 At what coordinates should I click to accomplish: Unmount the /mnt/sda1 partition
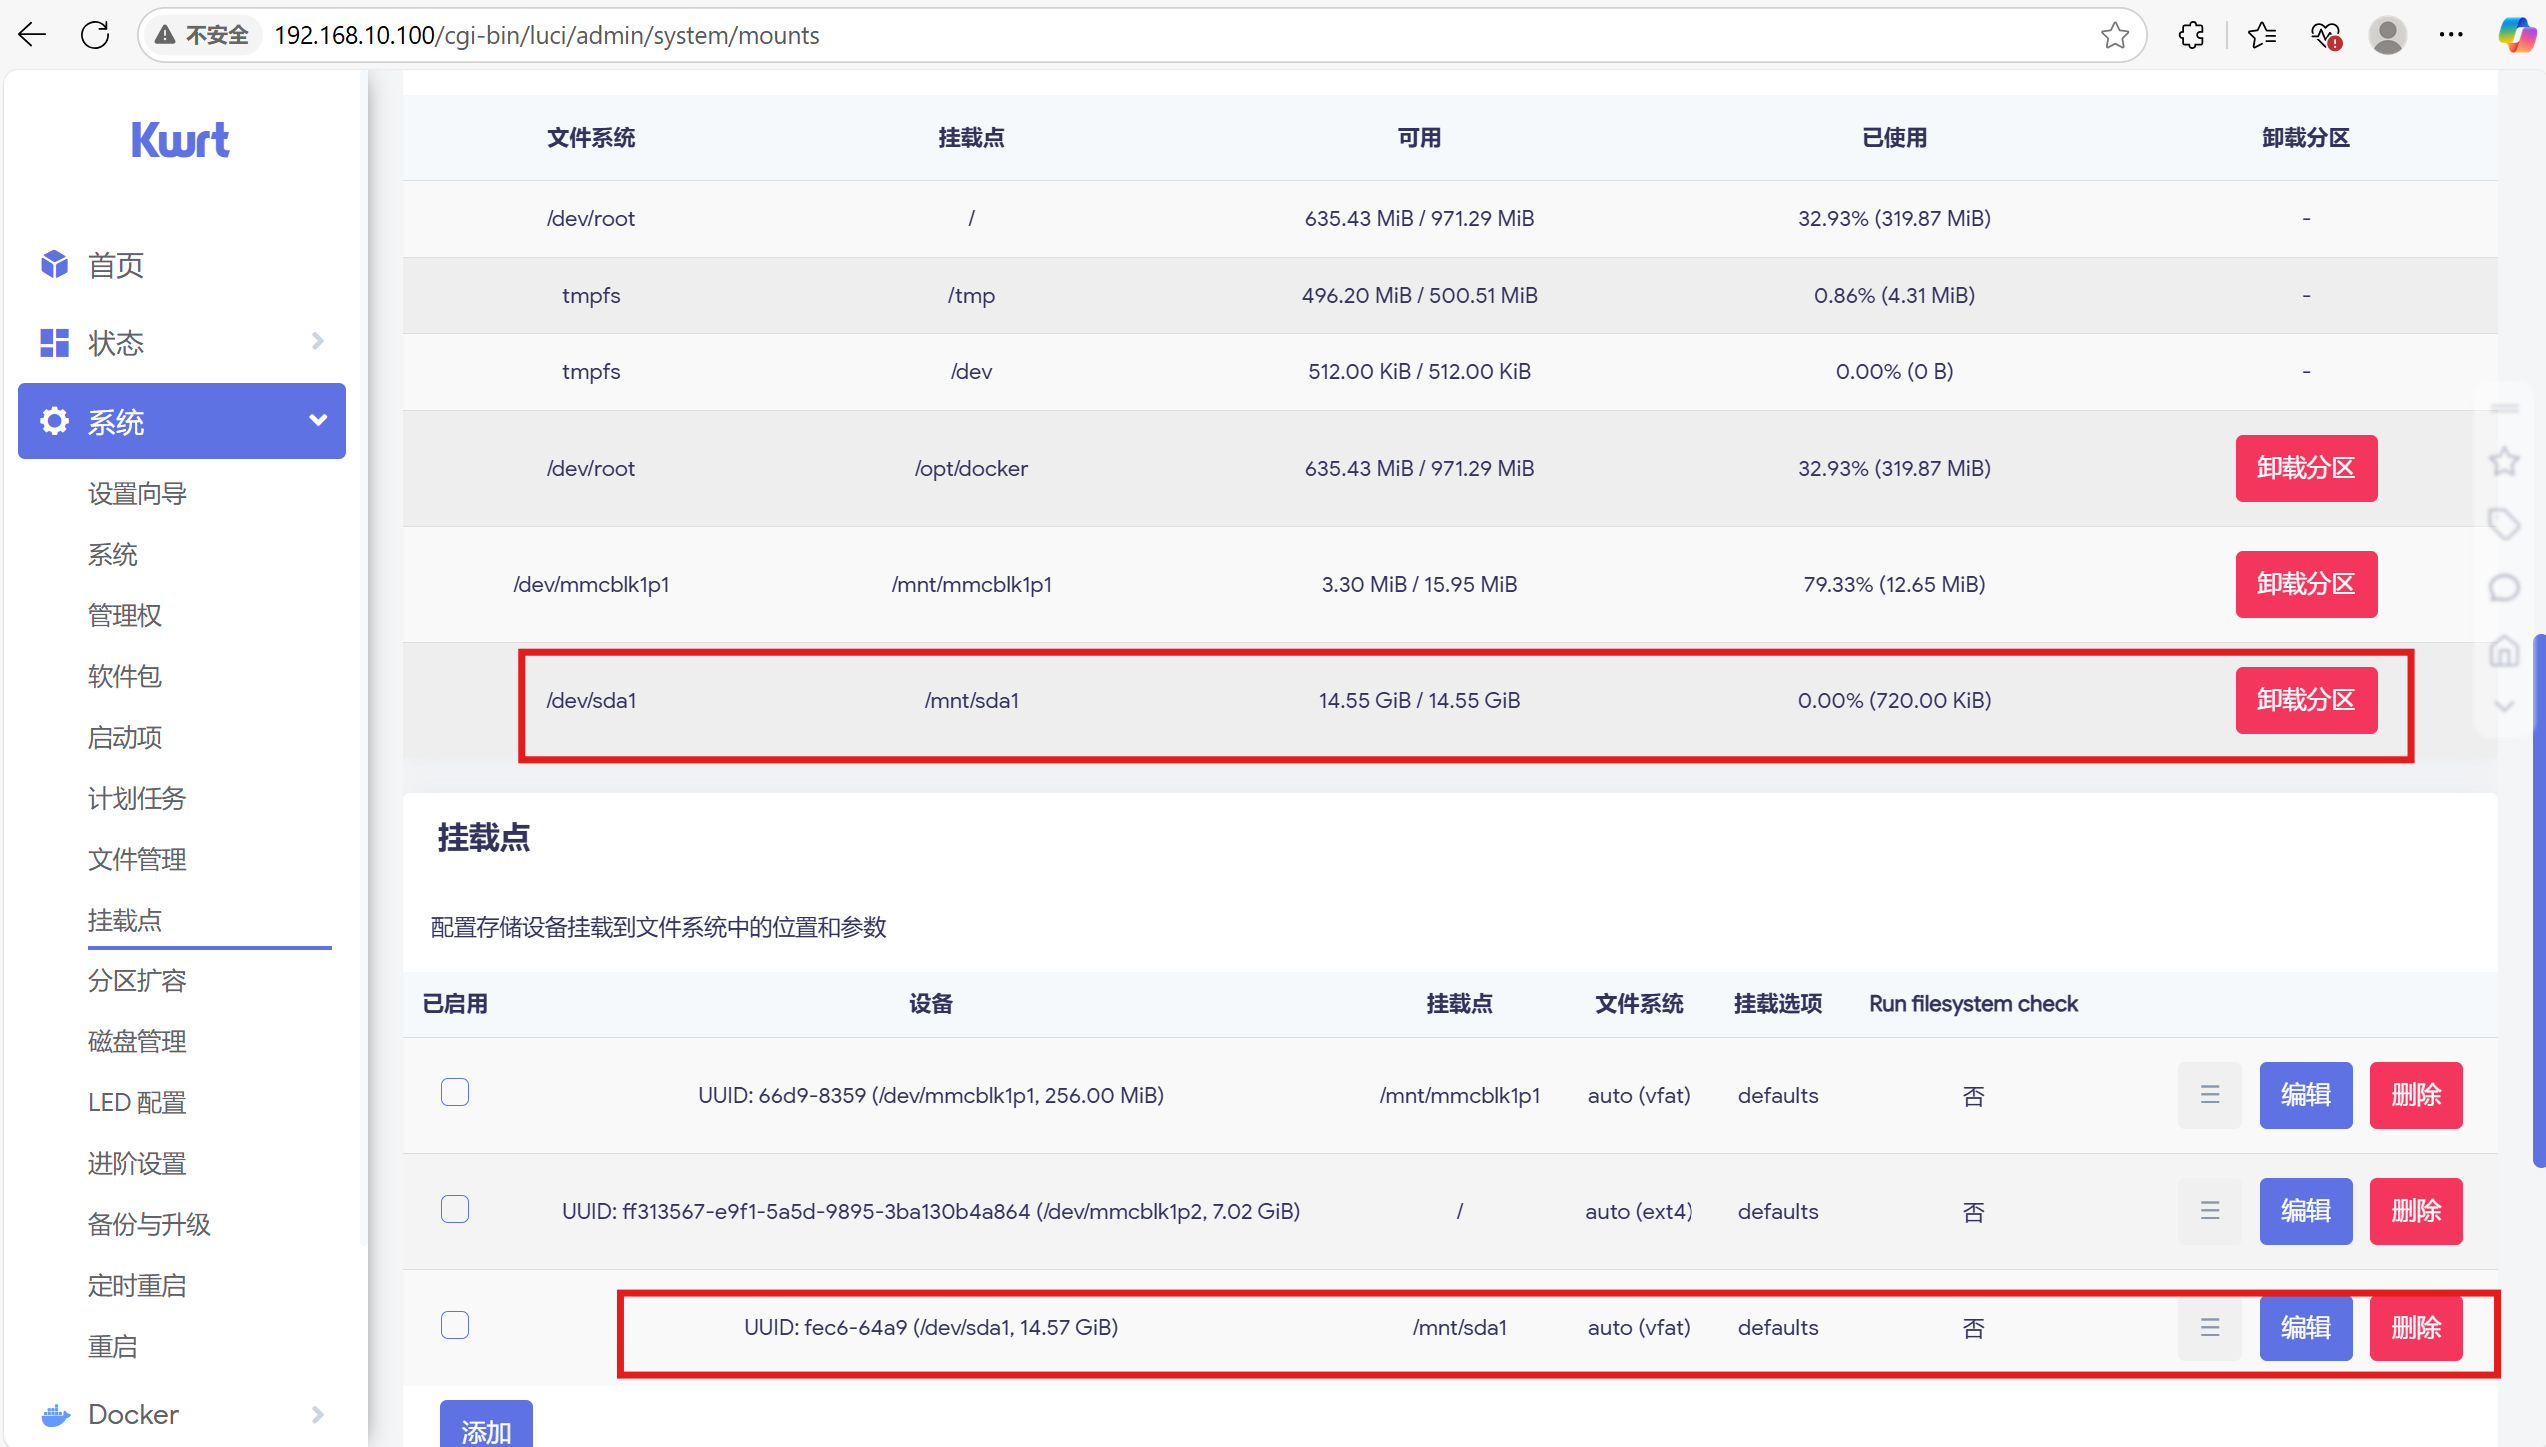2305,700
